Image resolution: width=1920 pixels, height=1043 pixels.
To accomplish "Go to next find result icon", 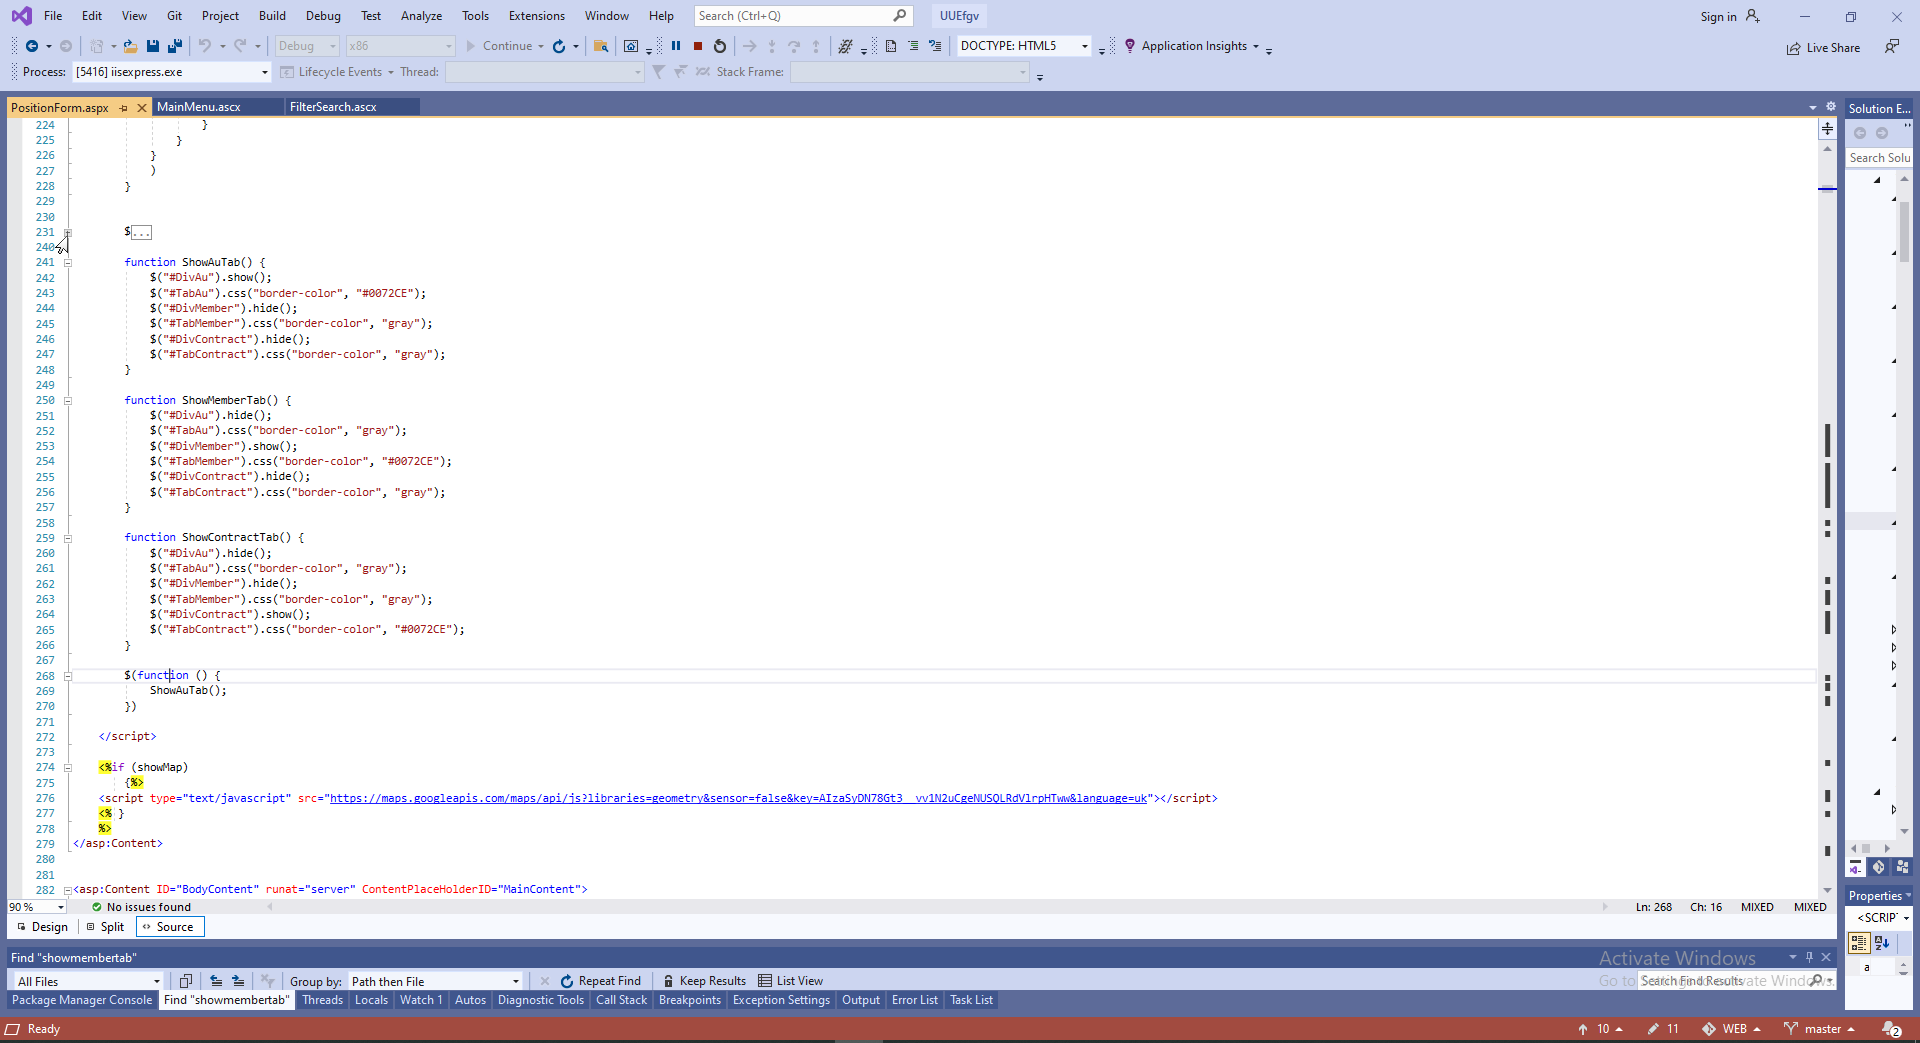I will (x=238, y=981).
